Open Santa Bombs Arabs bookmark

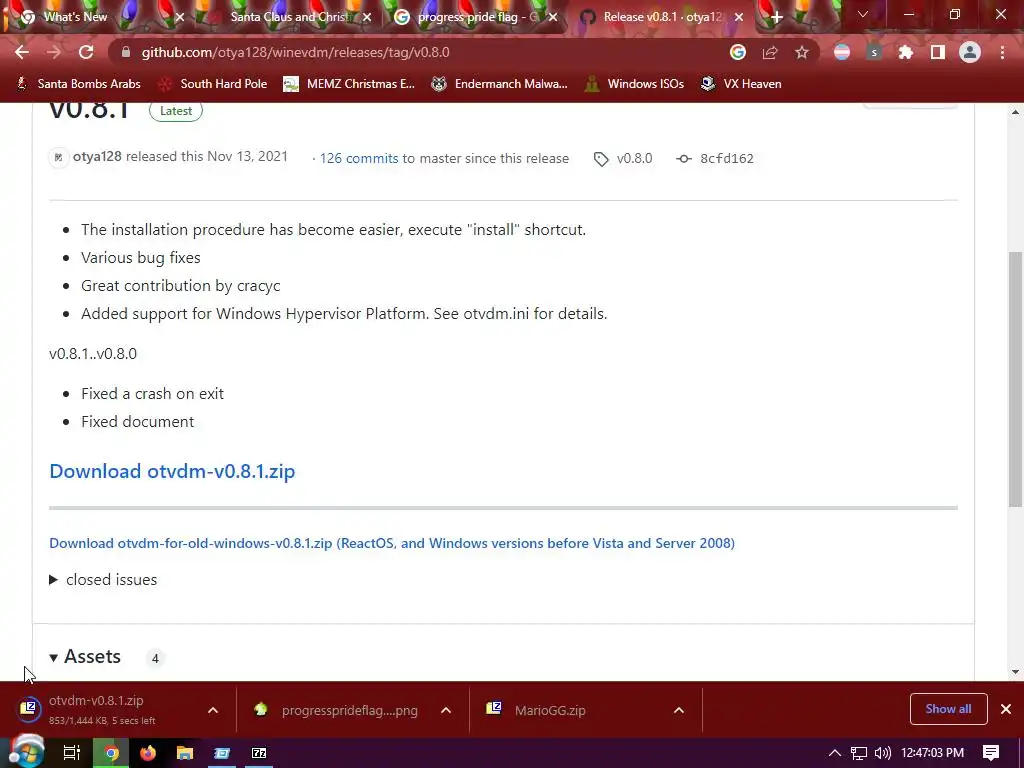78,84
